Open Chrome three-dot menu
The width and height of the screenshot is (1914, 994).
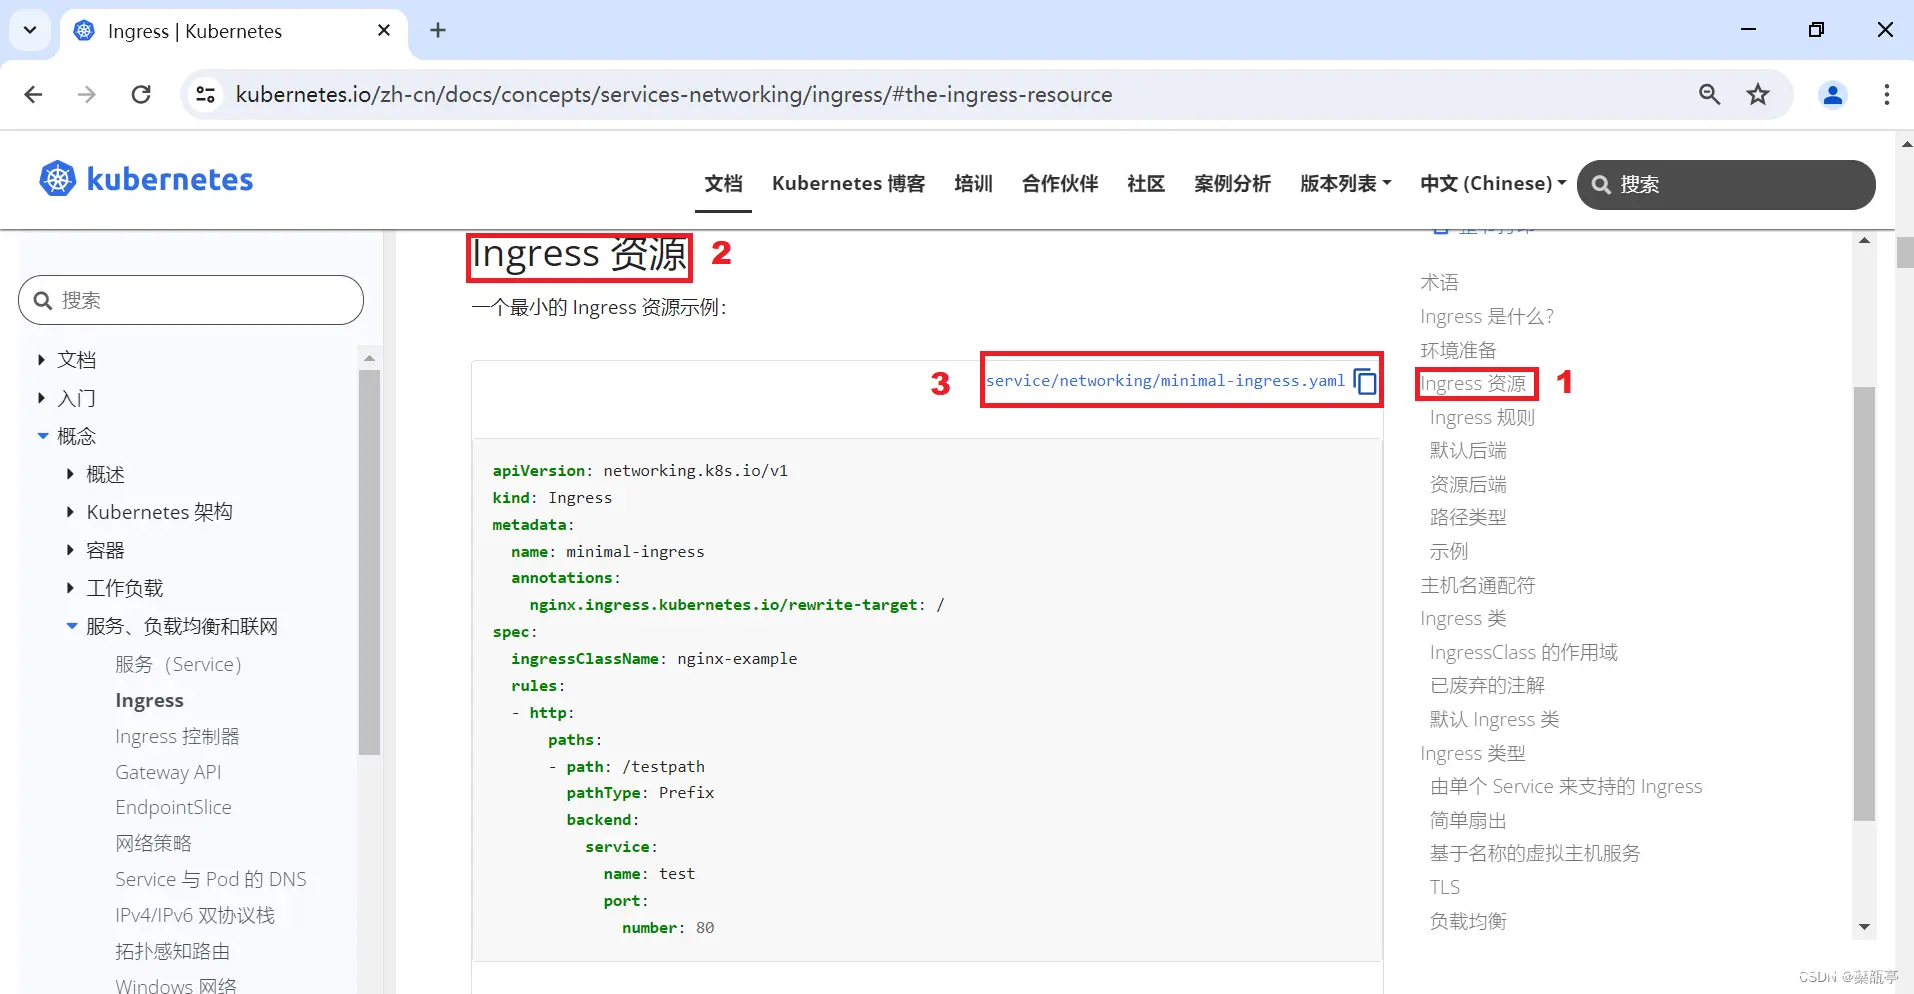click(1887, 94)
